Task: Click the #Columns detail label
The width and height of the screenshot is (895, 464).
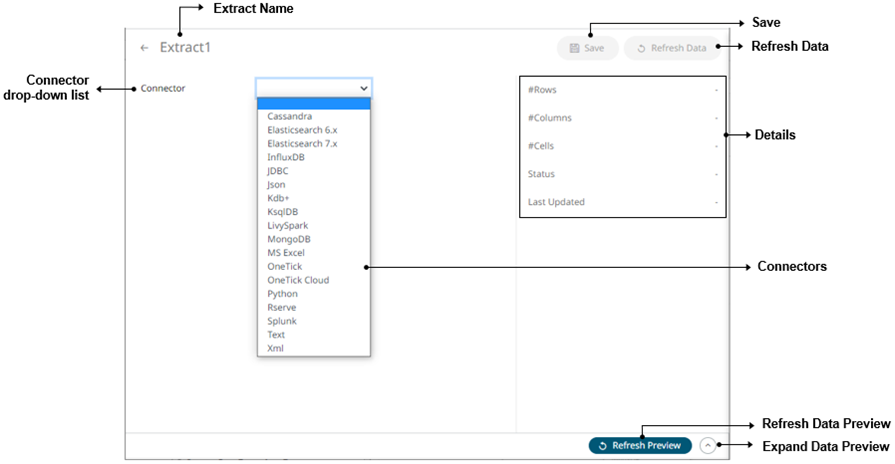Action: coord(549,118)
